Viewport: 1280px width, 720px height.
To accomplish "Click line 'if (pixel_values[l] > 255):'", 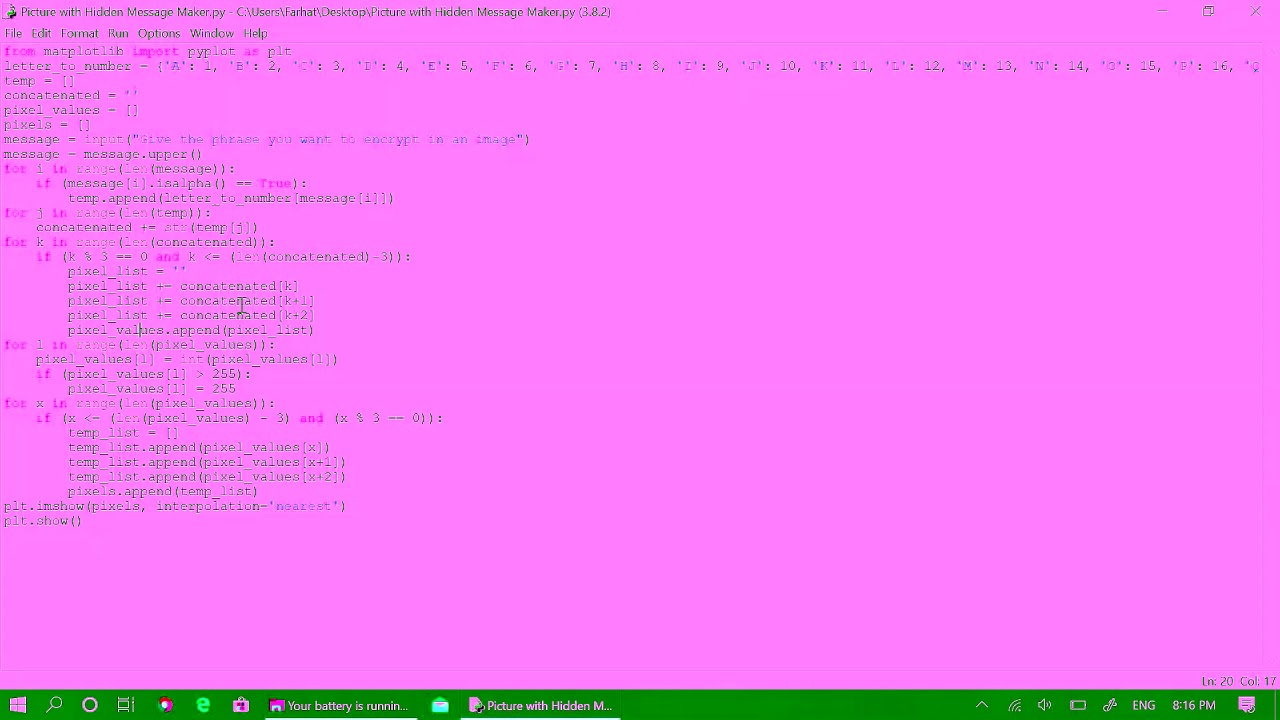I will (143, 374).
